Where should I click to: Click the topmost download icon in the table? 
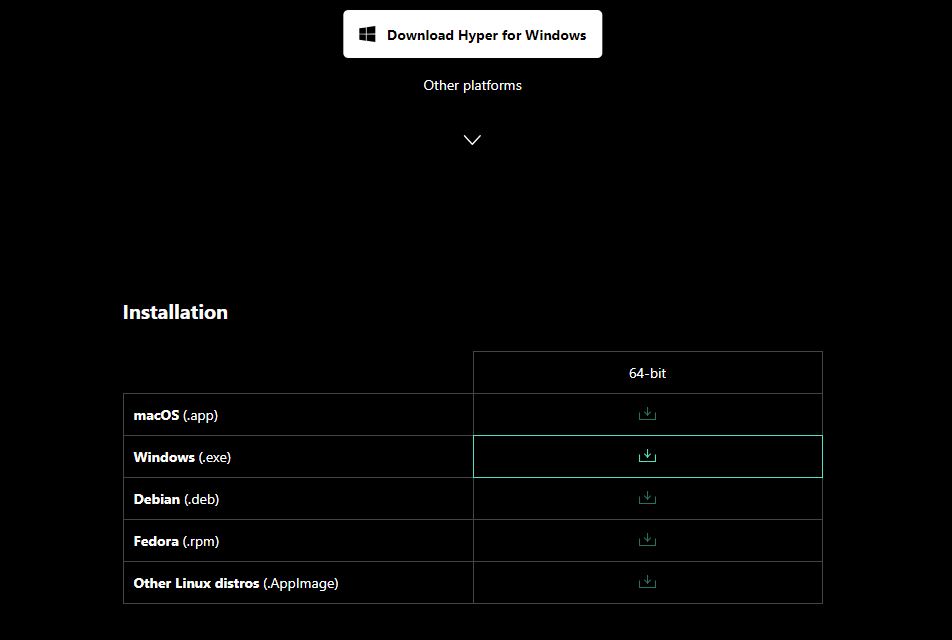click(647, 414)
